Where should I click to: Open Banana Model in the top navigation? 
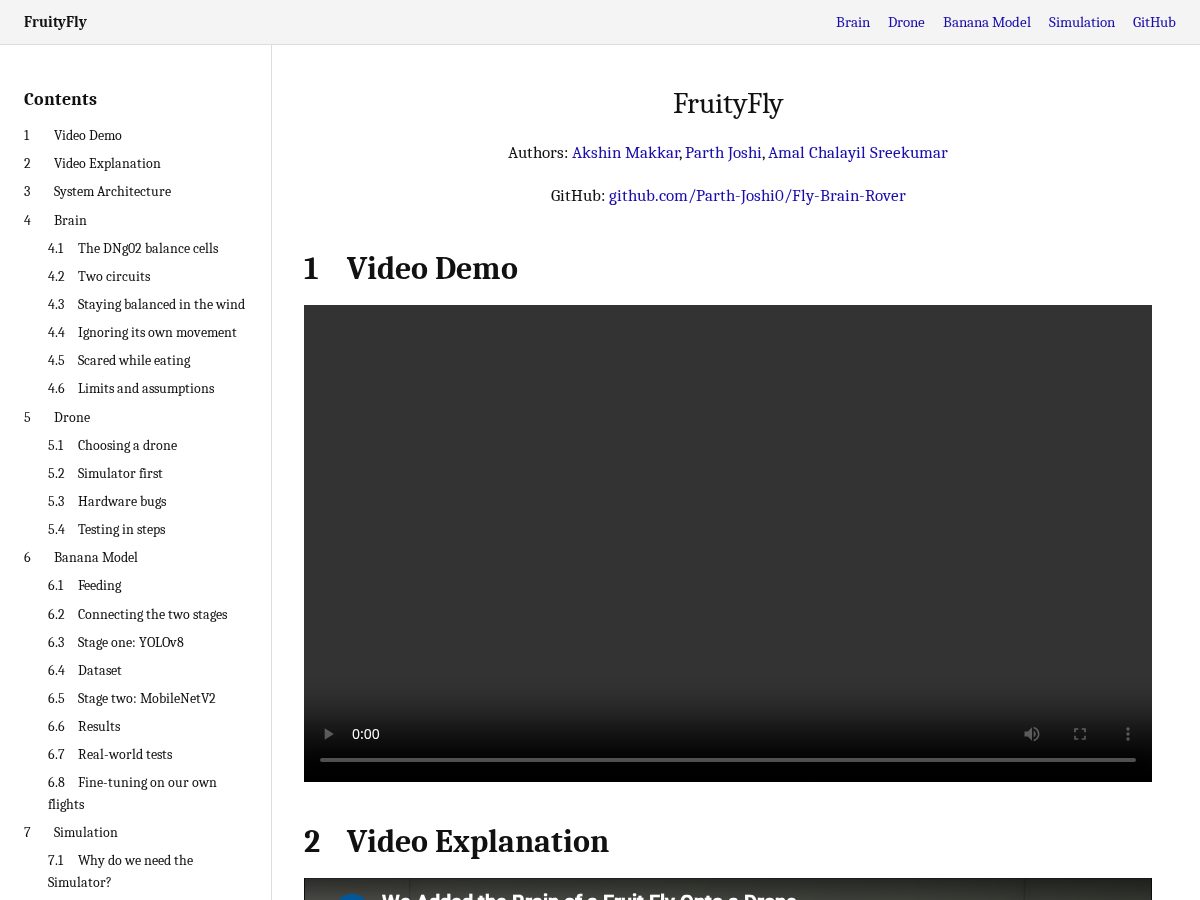[987, 22]
